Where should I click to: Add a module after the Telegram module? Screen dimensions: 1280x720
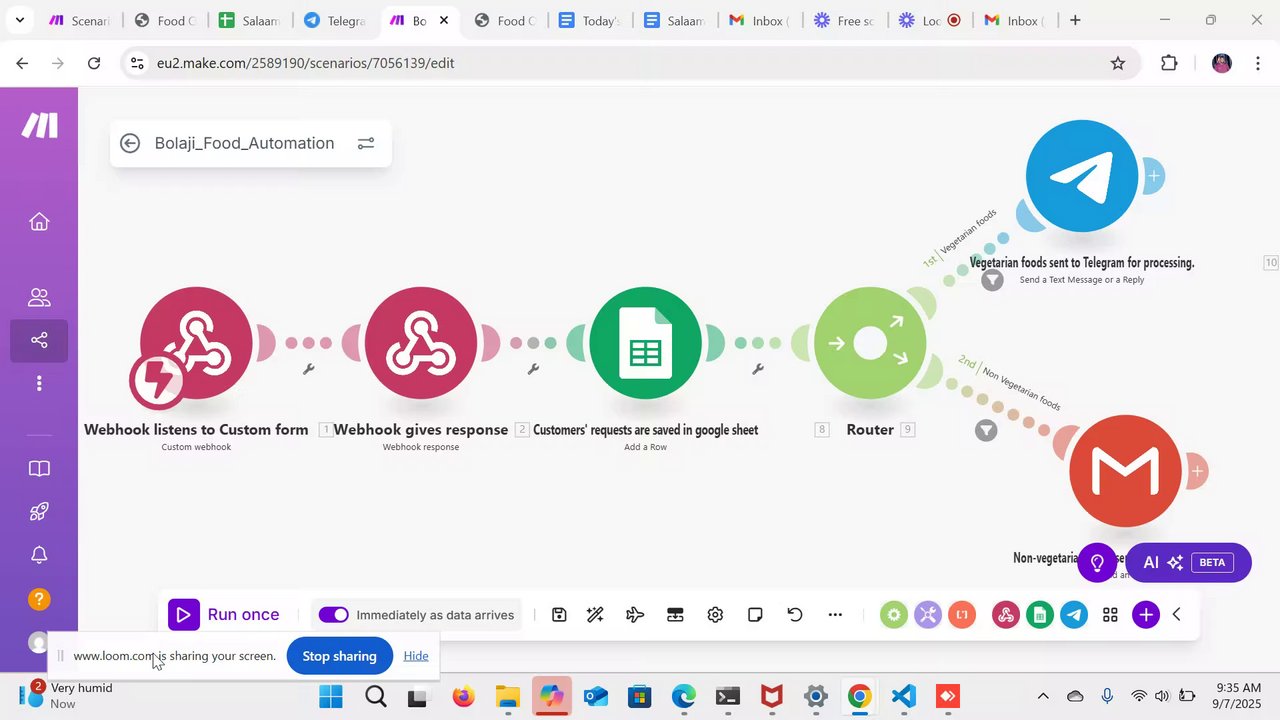point(1153,176)
